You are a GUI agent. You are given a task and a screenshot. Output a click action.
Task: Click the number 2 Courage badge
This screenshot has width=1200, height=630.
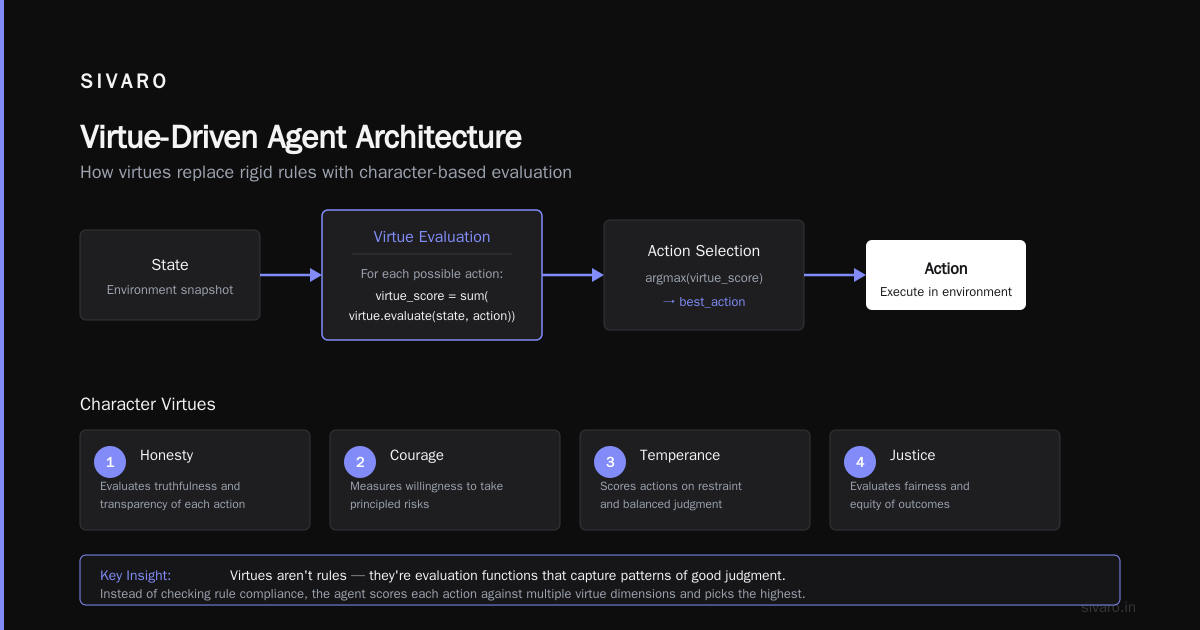[360, 461]
